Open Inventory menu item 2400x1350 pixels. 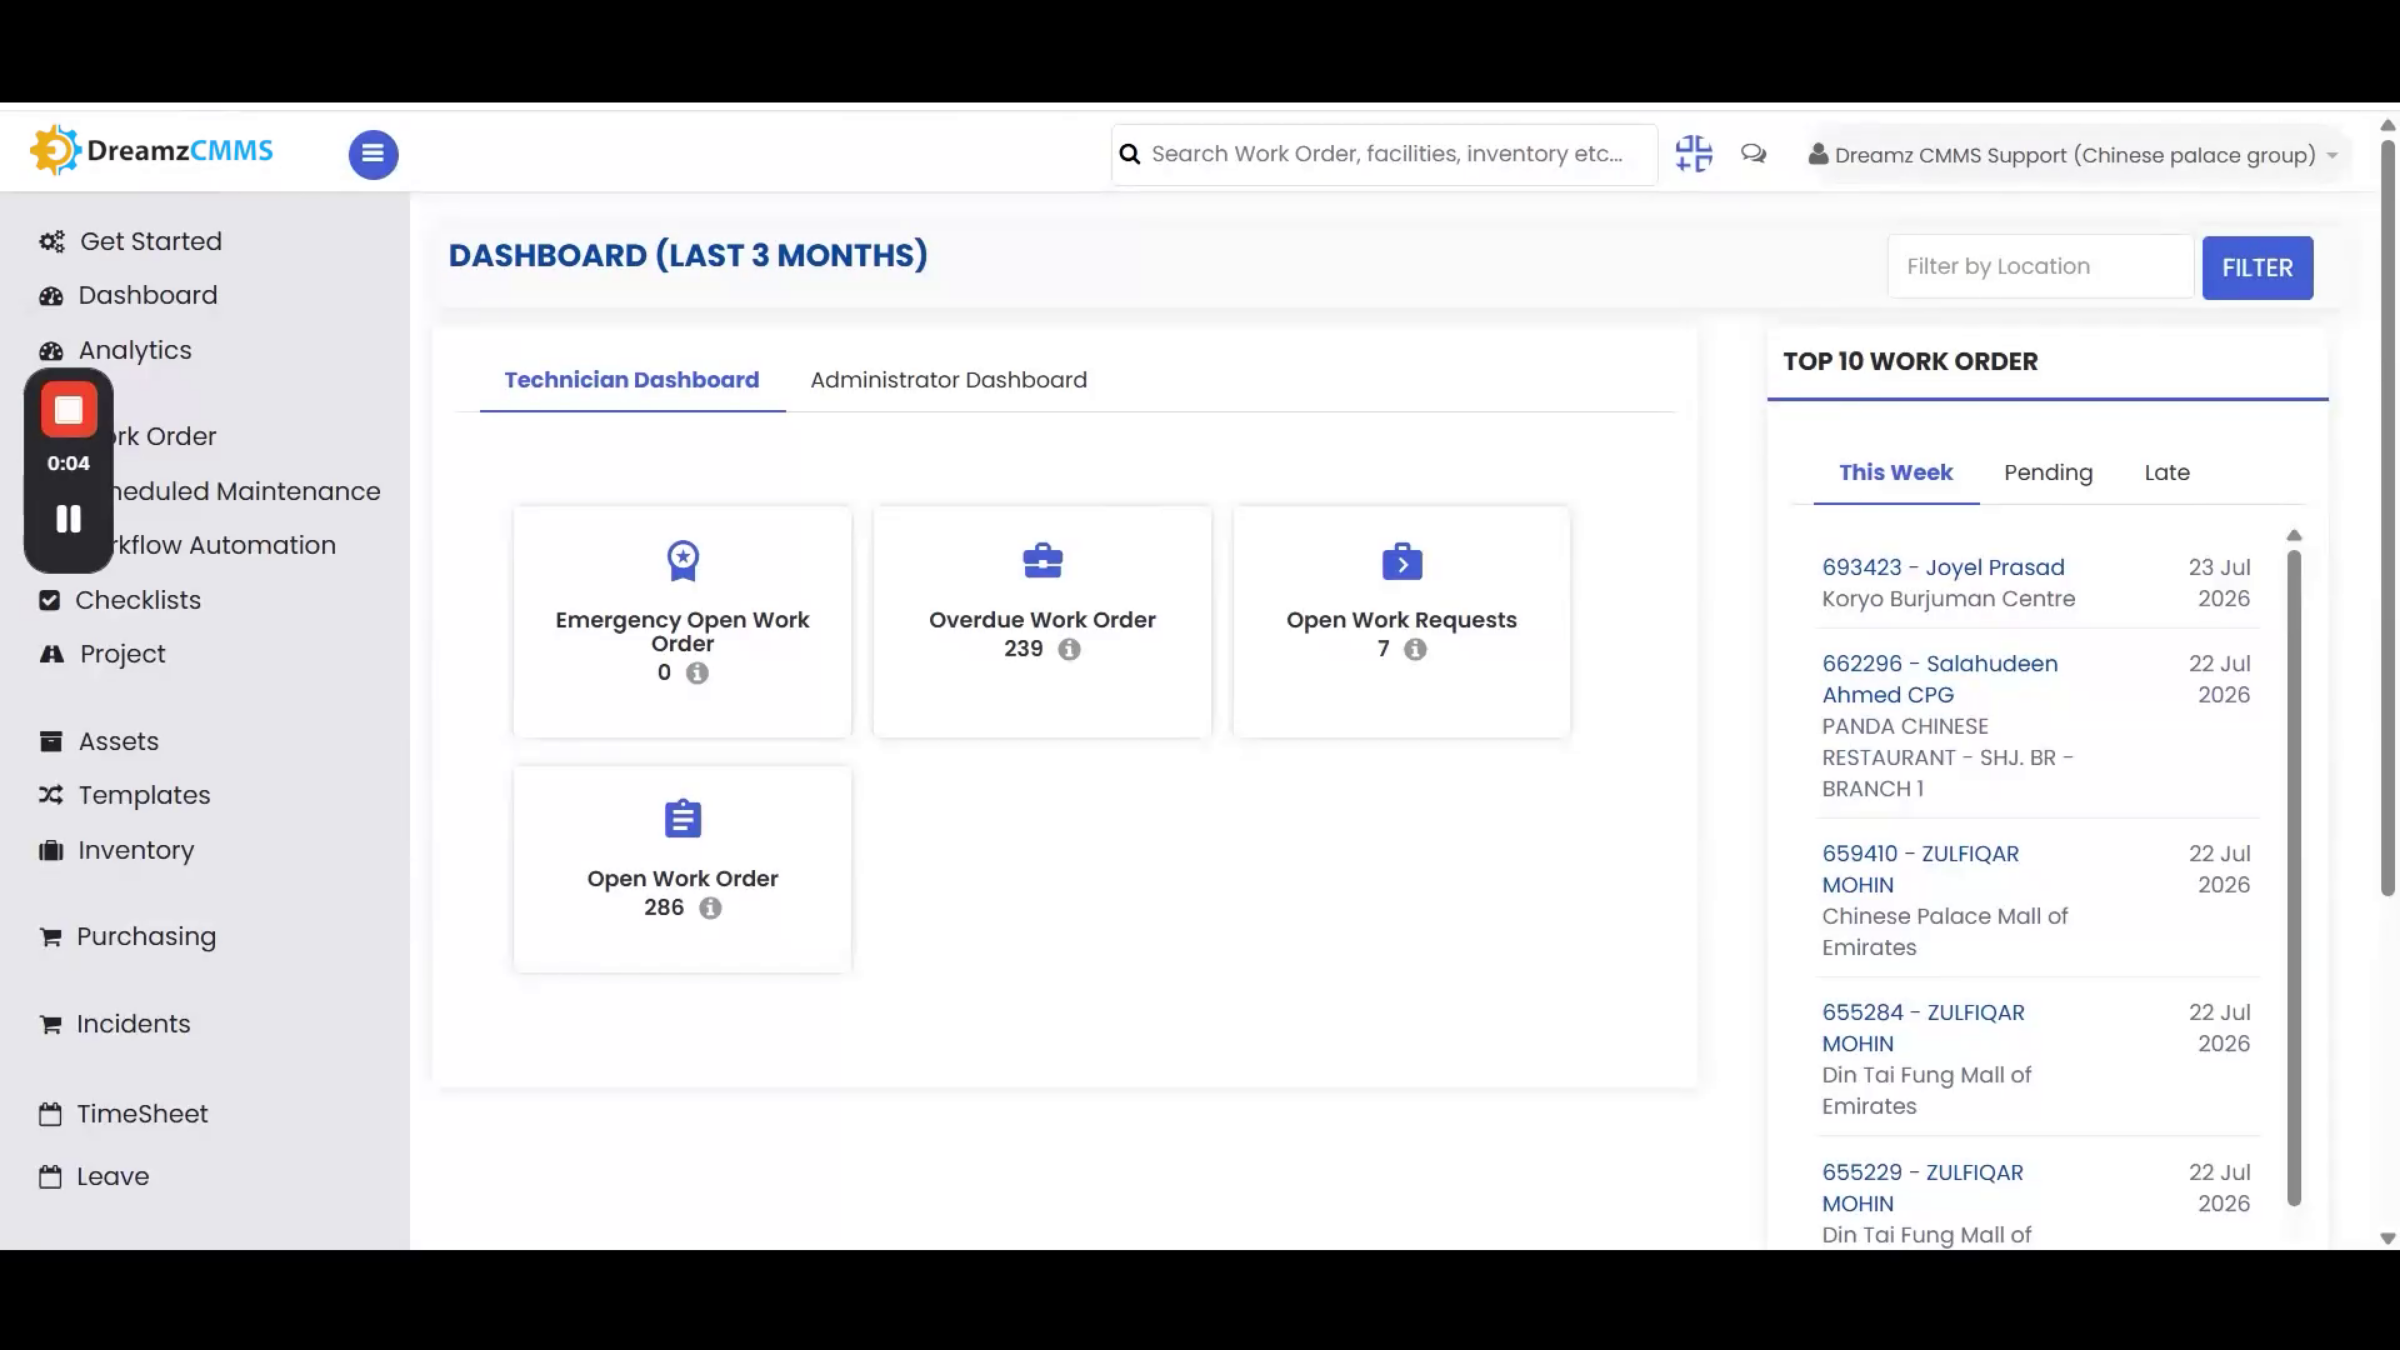[x=136, y=850]
